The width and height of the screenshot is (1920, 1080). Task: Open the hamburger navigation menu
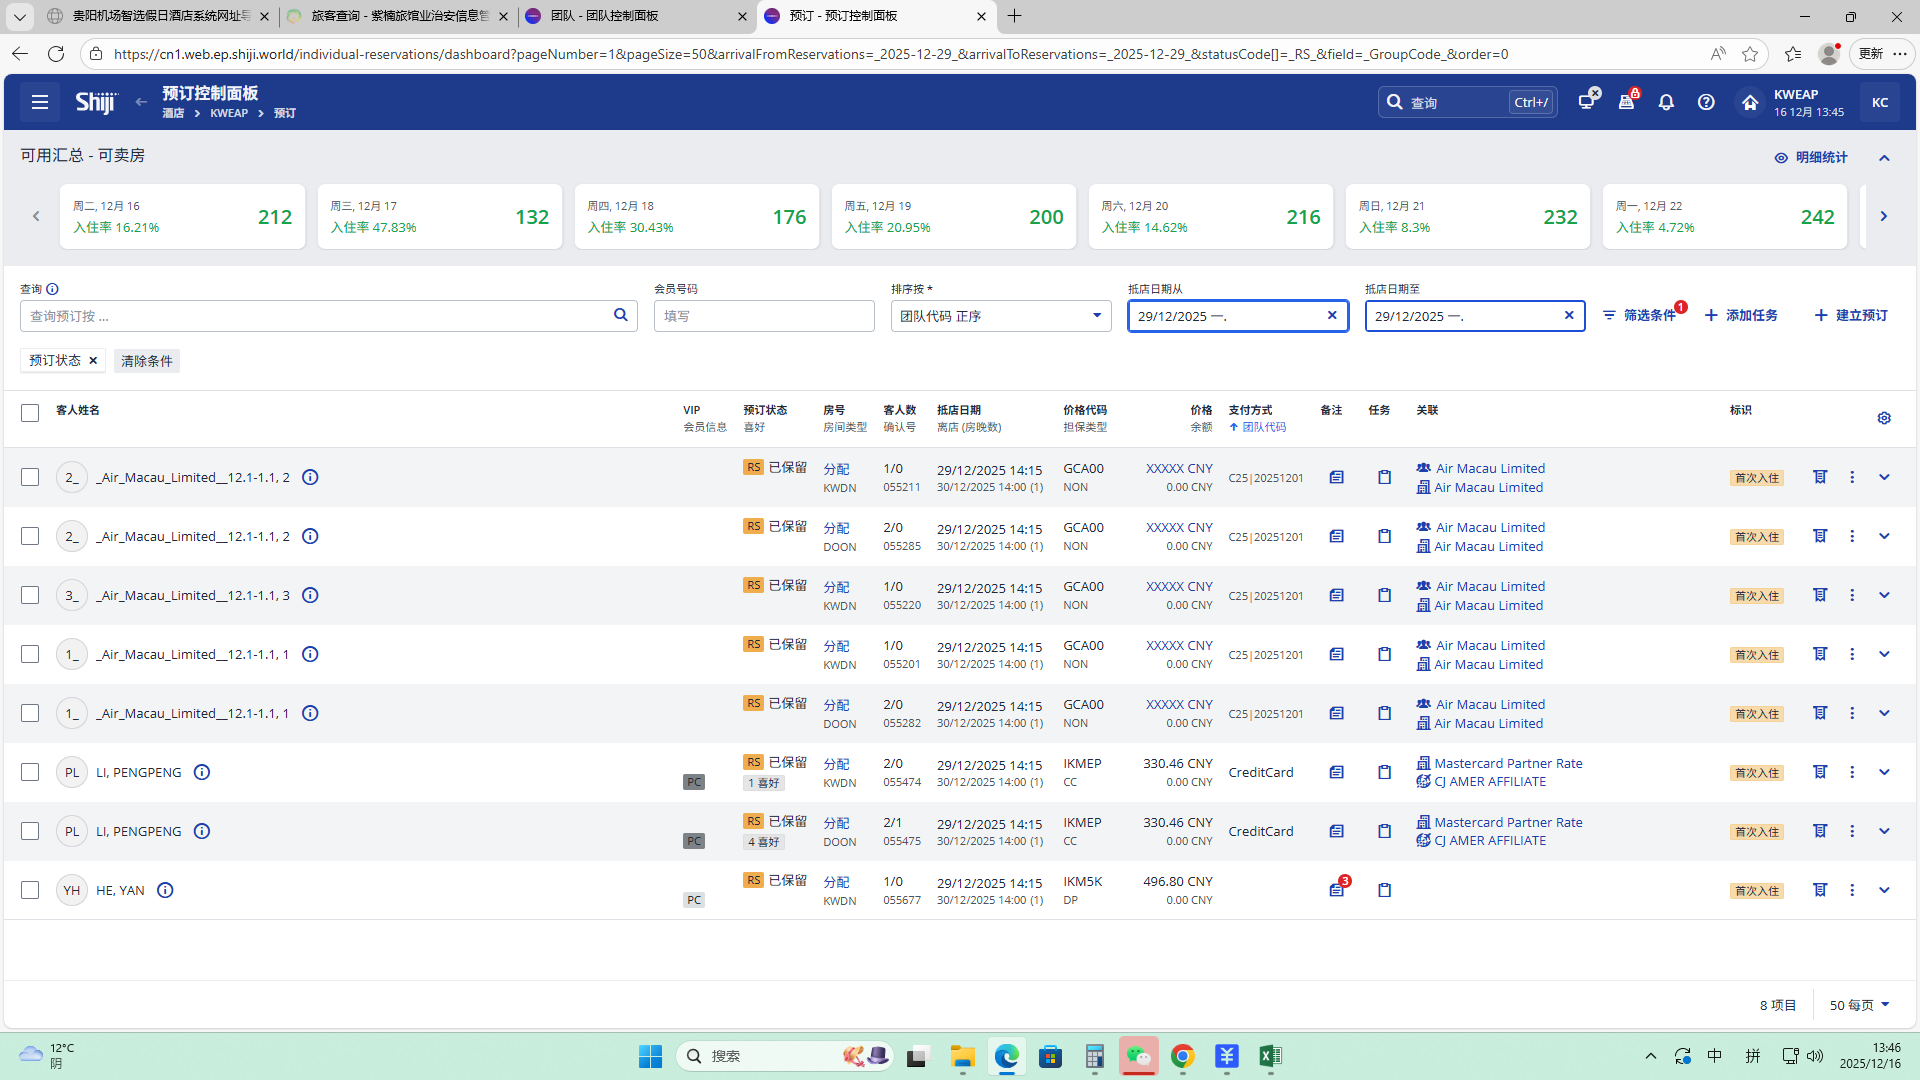coord(40,102)
